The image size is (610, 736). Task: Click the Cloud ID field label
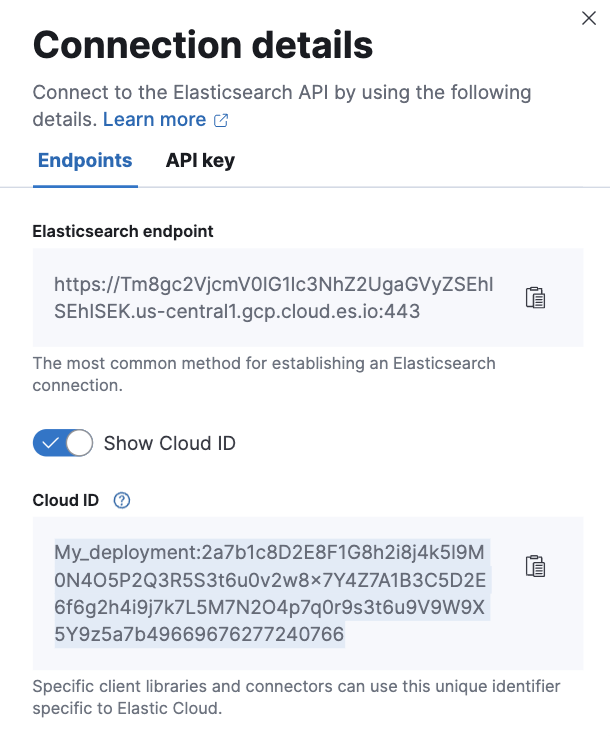(x=66, y=500)
